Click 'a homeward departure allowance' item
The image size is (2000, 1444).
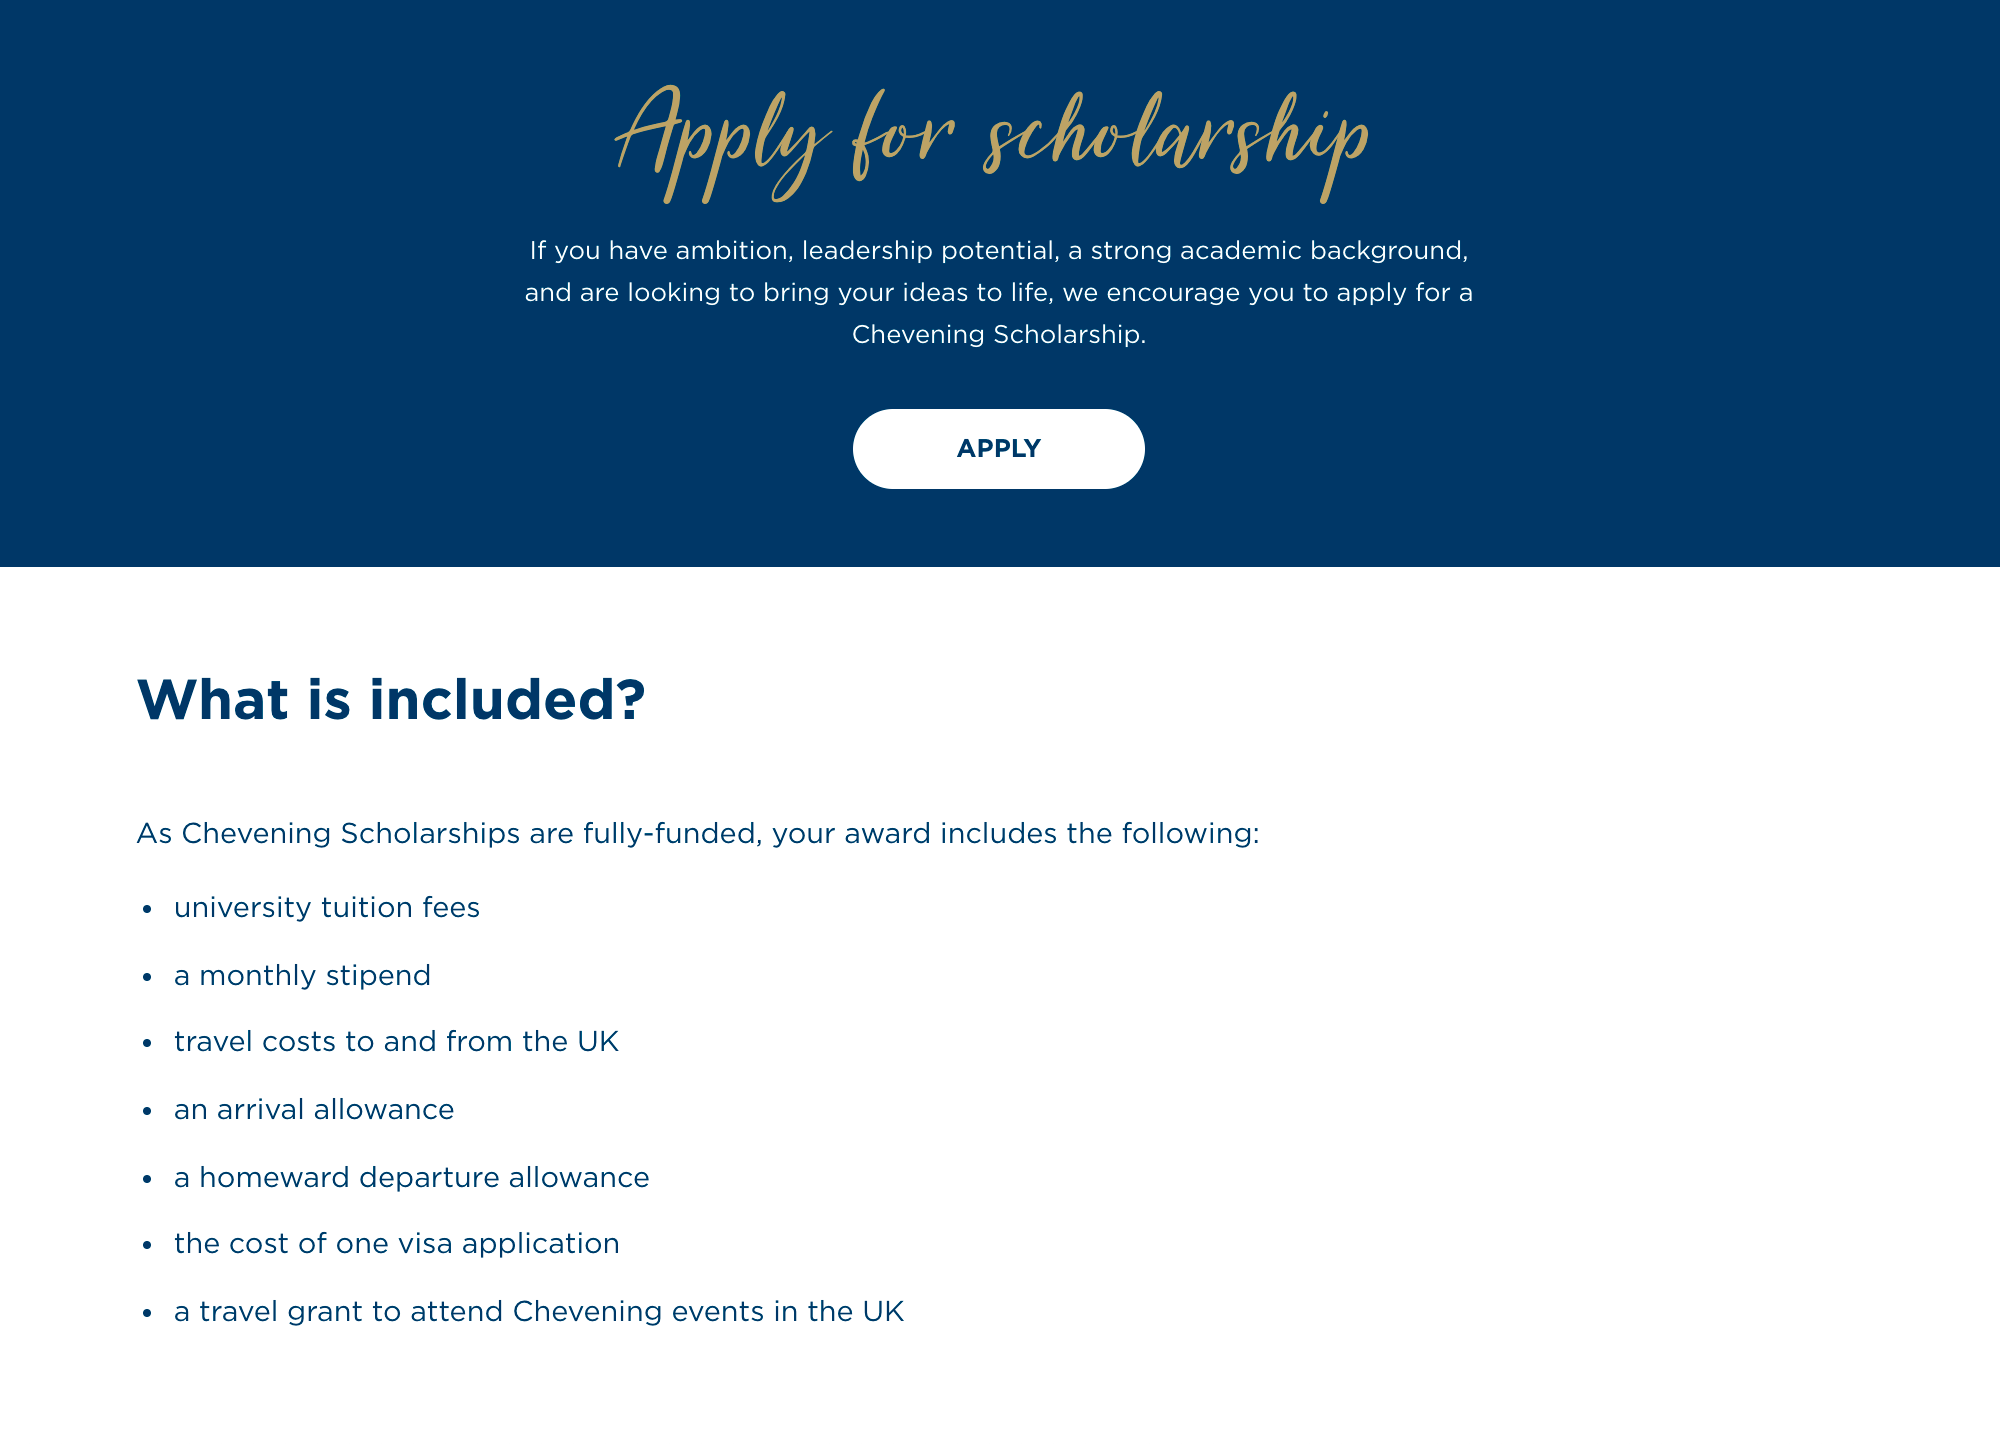pos(411,1177)
